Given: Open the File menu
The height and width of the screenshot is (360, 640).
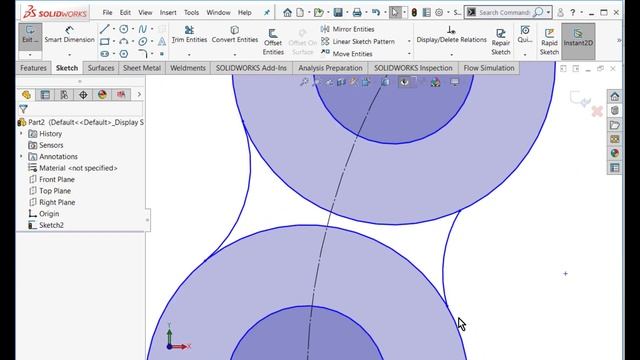Looking at the screenshot, I should click(x=107, y=13).
